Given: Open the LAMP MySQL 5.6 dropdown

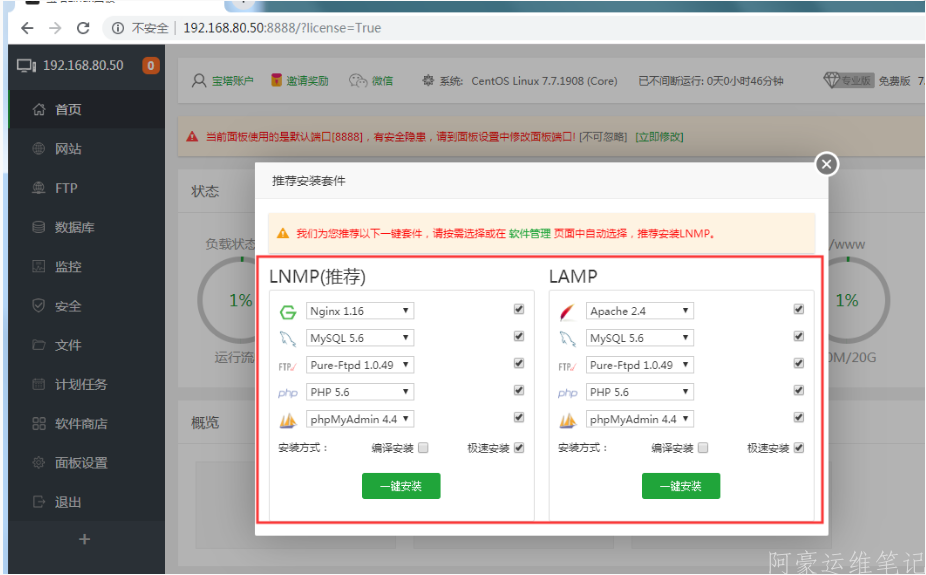Looking at the screenshot, I should tap(639, 338).
